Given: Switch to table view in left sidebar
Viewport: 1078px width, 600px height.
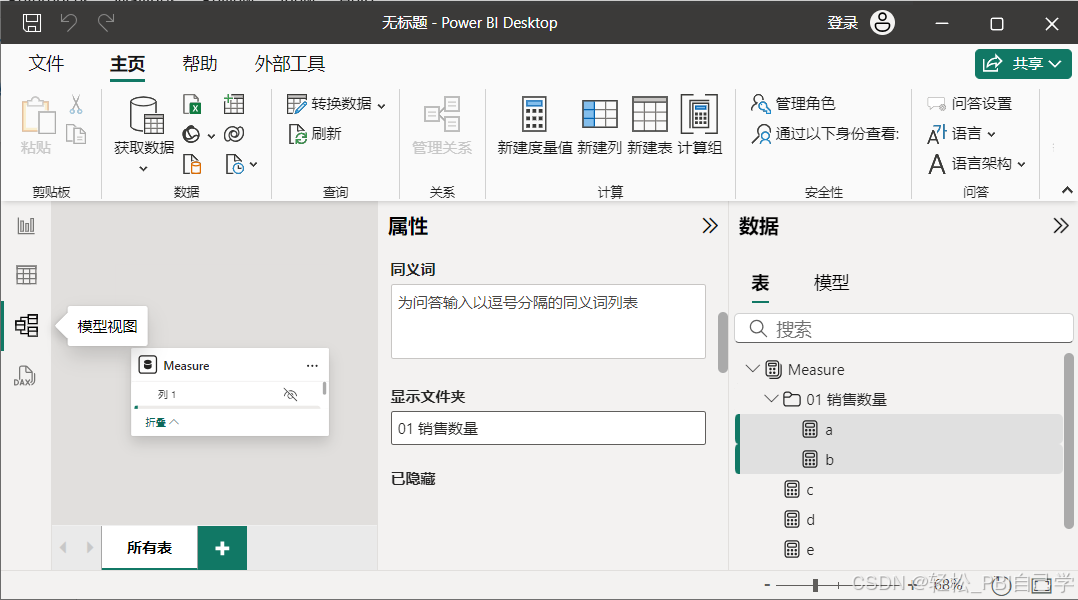Looking at the screenshot, I should tap(26, 275).
